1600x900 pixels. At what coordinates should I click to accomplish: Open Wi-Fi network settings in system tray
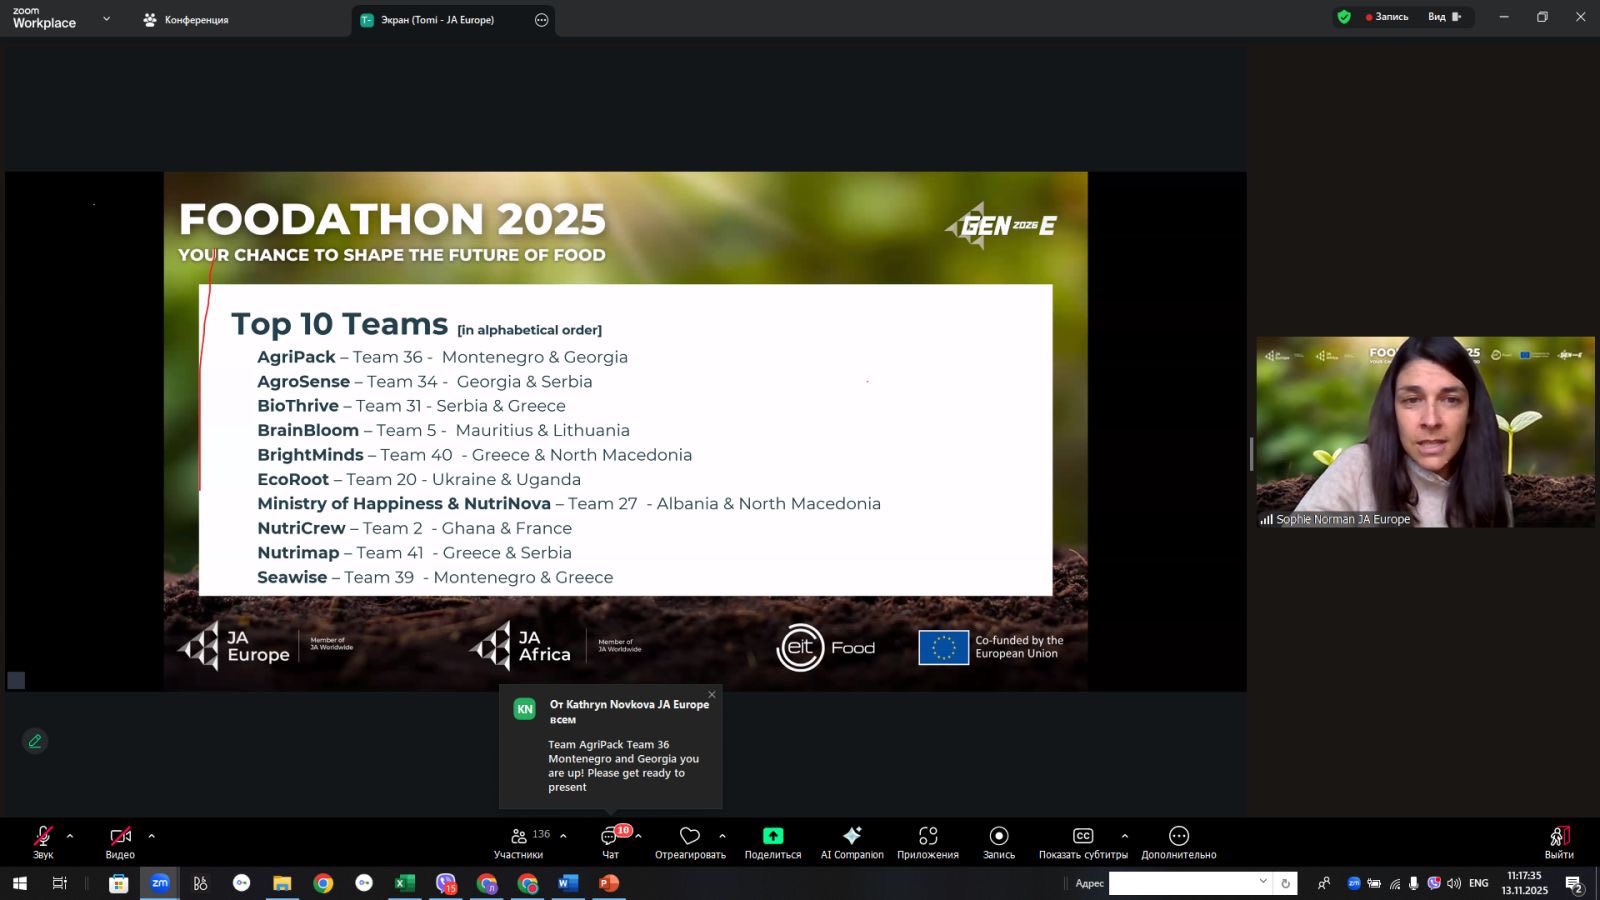[1394, 883]
